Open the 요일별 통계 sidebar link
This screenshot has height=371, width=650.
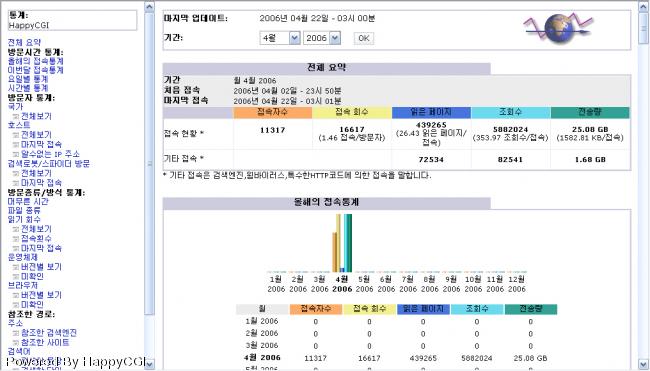pyautogui.click(x=28, y=79)
